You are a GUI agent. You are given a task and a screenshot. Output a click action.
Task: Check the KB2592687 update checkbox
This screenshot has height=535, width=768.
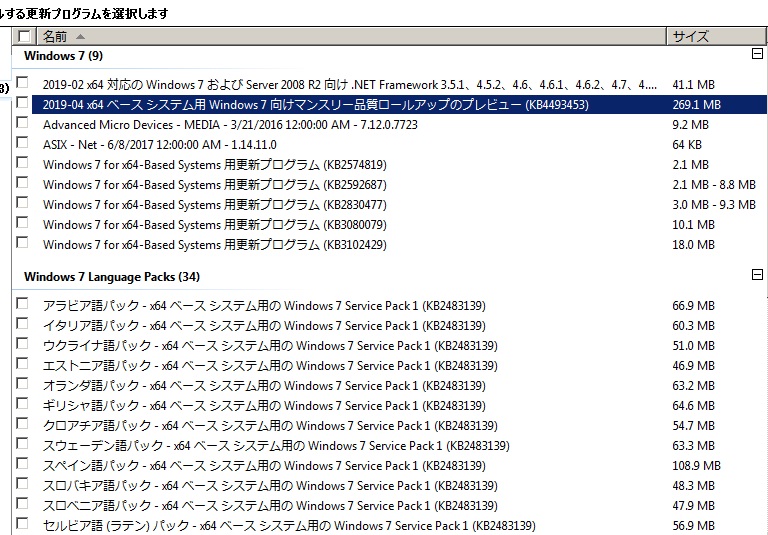23,182
